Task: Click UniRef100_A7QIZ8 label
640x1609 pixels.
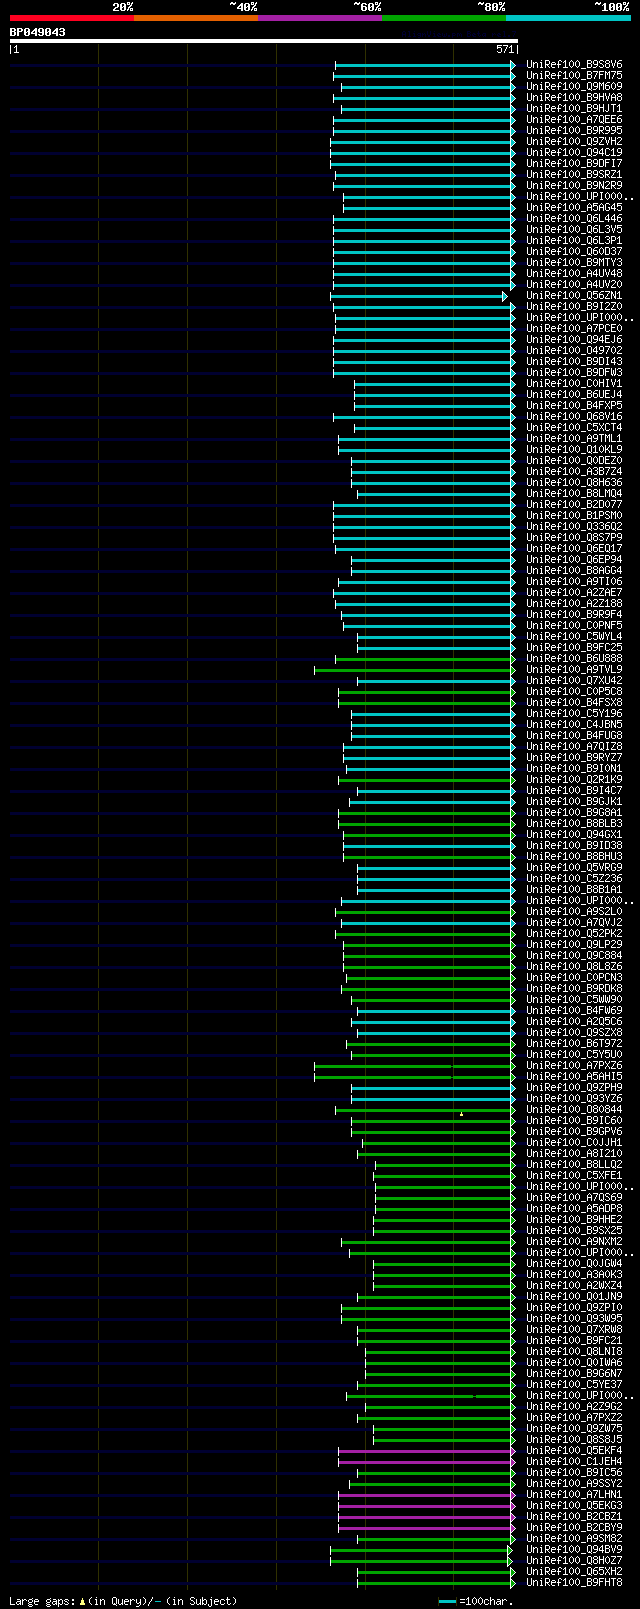Action: click(574, 746)
